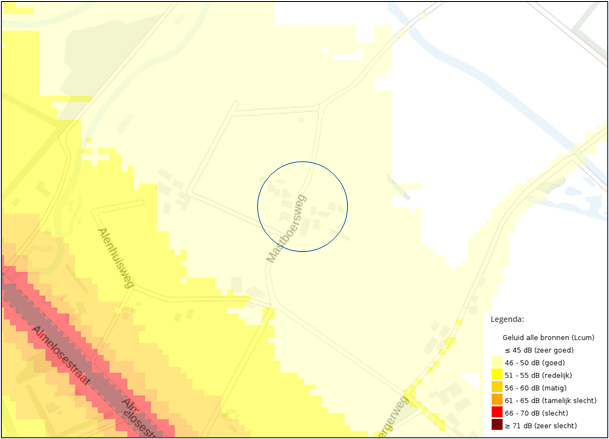Click the ≥ 71 dB dark red swatch

pyautogui.click(x=497, y=425)
